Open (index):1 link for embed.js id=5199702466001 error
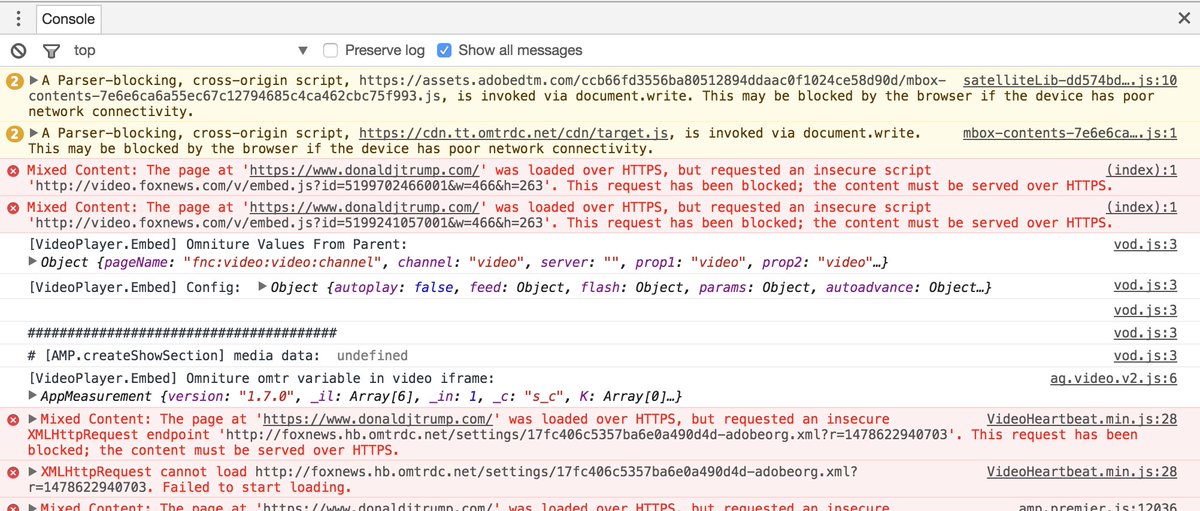 (x=1142, y=171)
